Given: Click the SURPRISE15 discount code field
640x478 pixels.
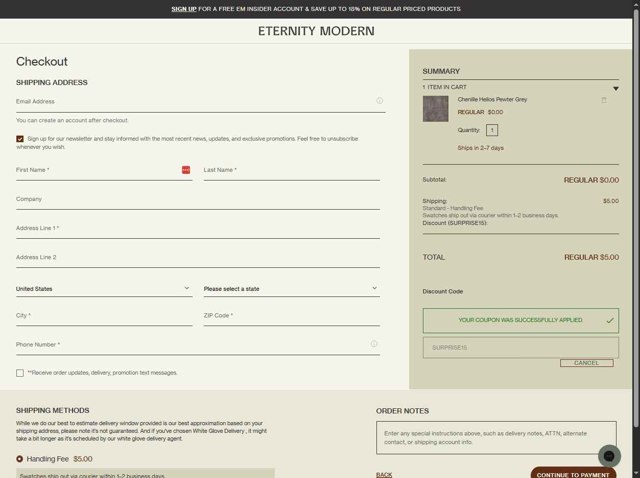Looking at the screenshot, I should (521, 347).
